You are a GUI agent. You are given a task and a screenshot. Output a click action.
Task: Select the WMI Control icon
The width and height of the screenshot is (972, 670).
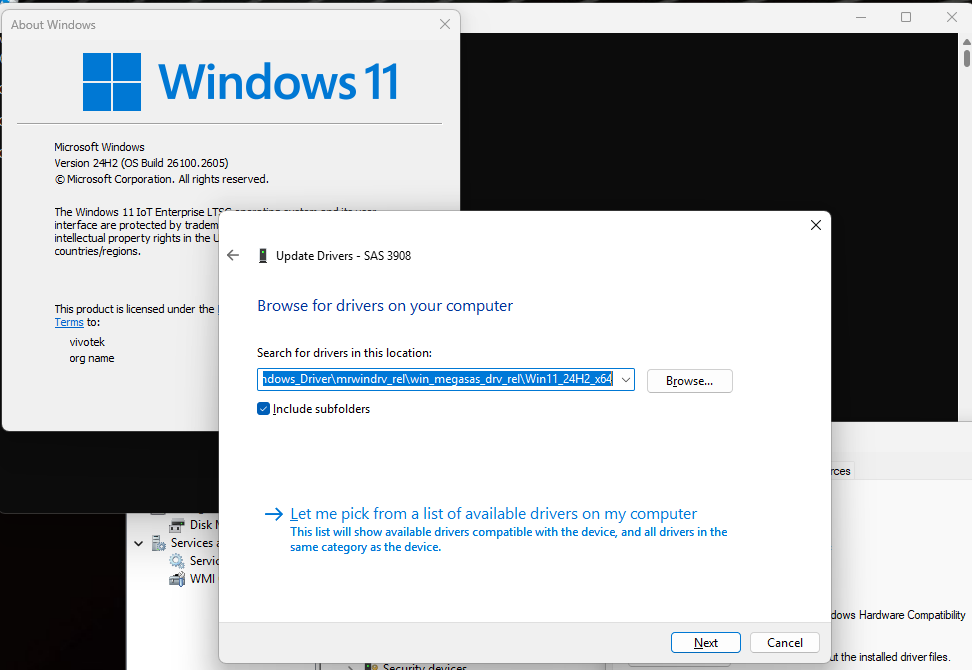coord(177,579)
